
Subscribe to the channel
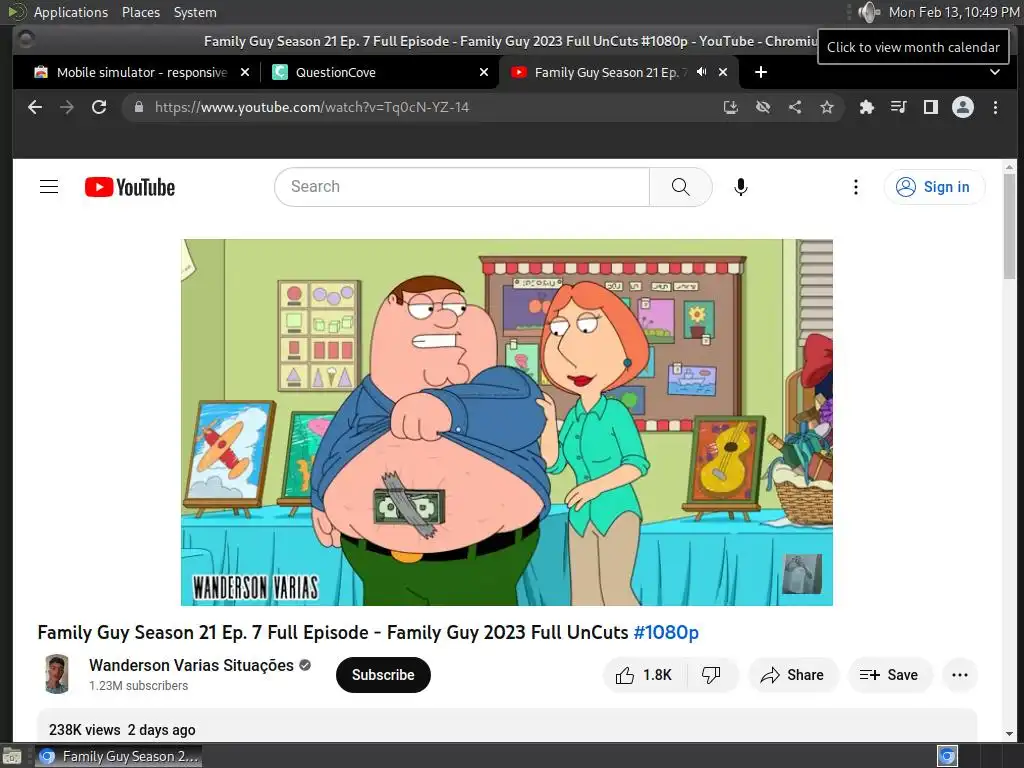coord(383,675)
